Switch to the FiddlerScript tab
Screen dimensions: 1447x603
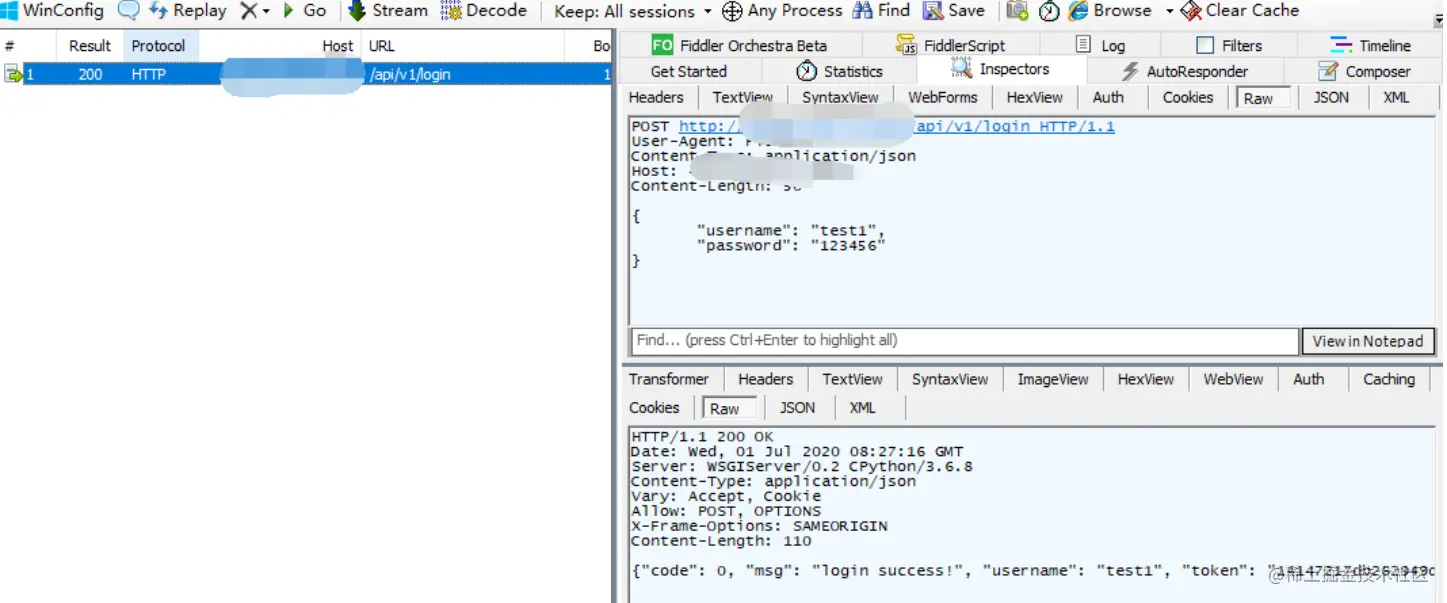951,45
